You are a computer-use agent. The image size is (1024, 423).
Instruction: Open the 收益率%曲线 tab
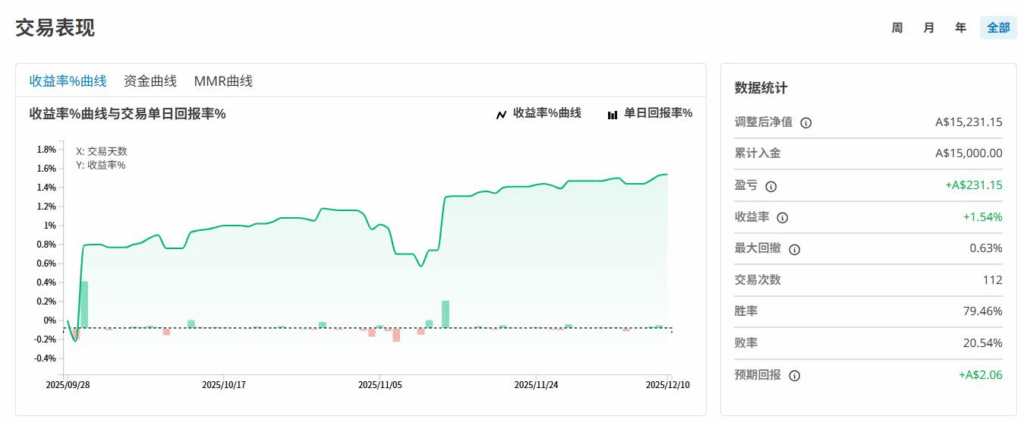[x=68, y=81]
